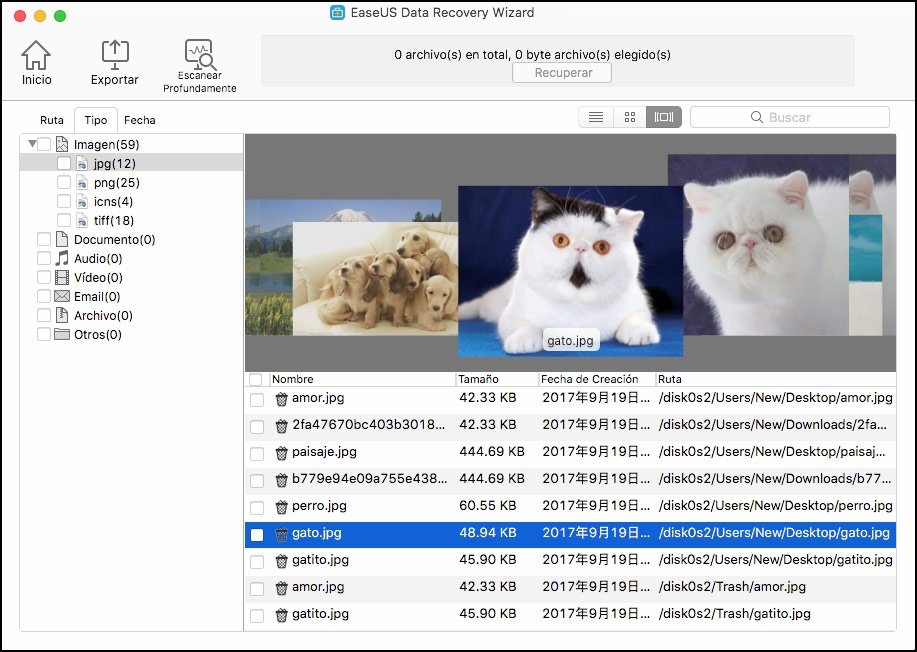The height and width of the screenshot is (652, 917).
Task: Click the Archivo zip icon
Action: (x=62, y=315)
